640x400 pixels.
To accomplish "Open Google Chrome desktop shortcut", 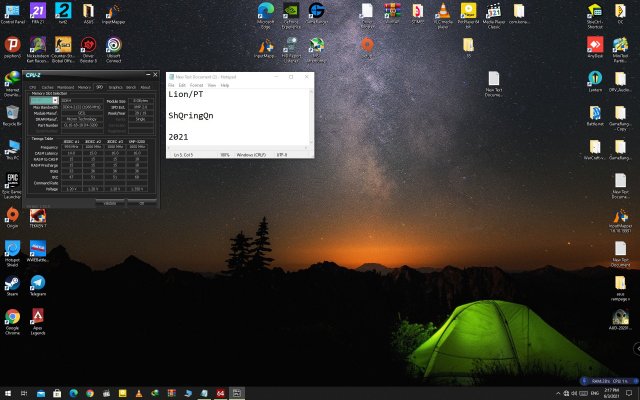I will click(x=13, y=318).
